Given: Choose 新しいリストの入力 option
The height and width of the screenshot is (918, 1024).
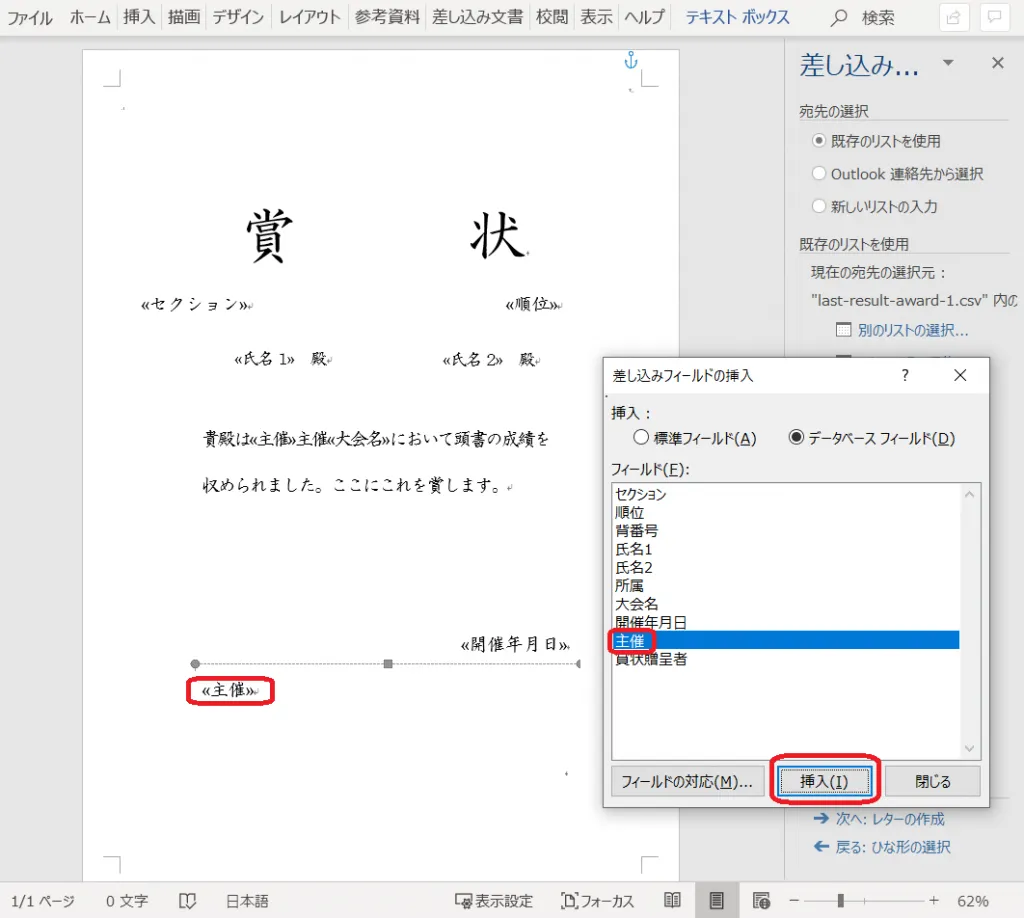Looking at the screenshot, I should point(819,207).
